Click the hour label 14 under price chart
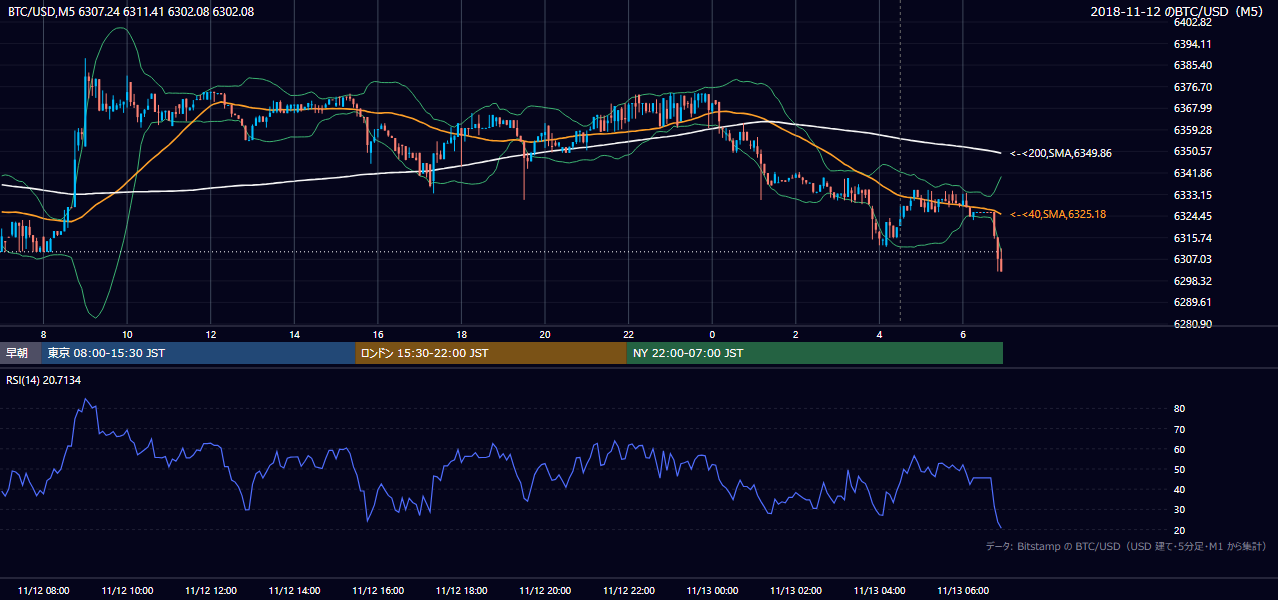The image size is (1278, 600). pyautogui.click(x=294, y=334)
